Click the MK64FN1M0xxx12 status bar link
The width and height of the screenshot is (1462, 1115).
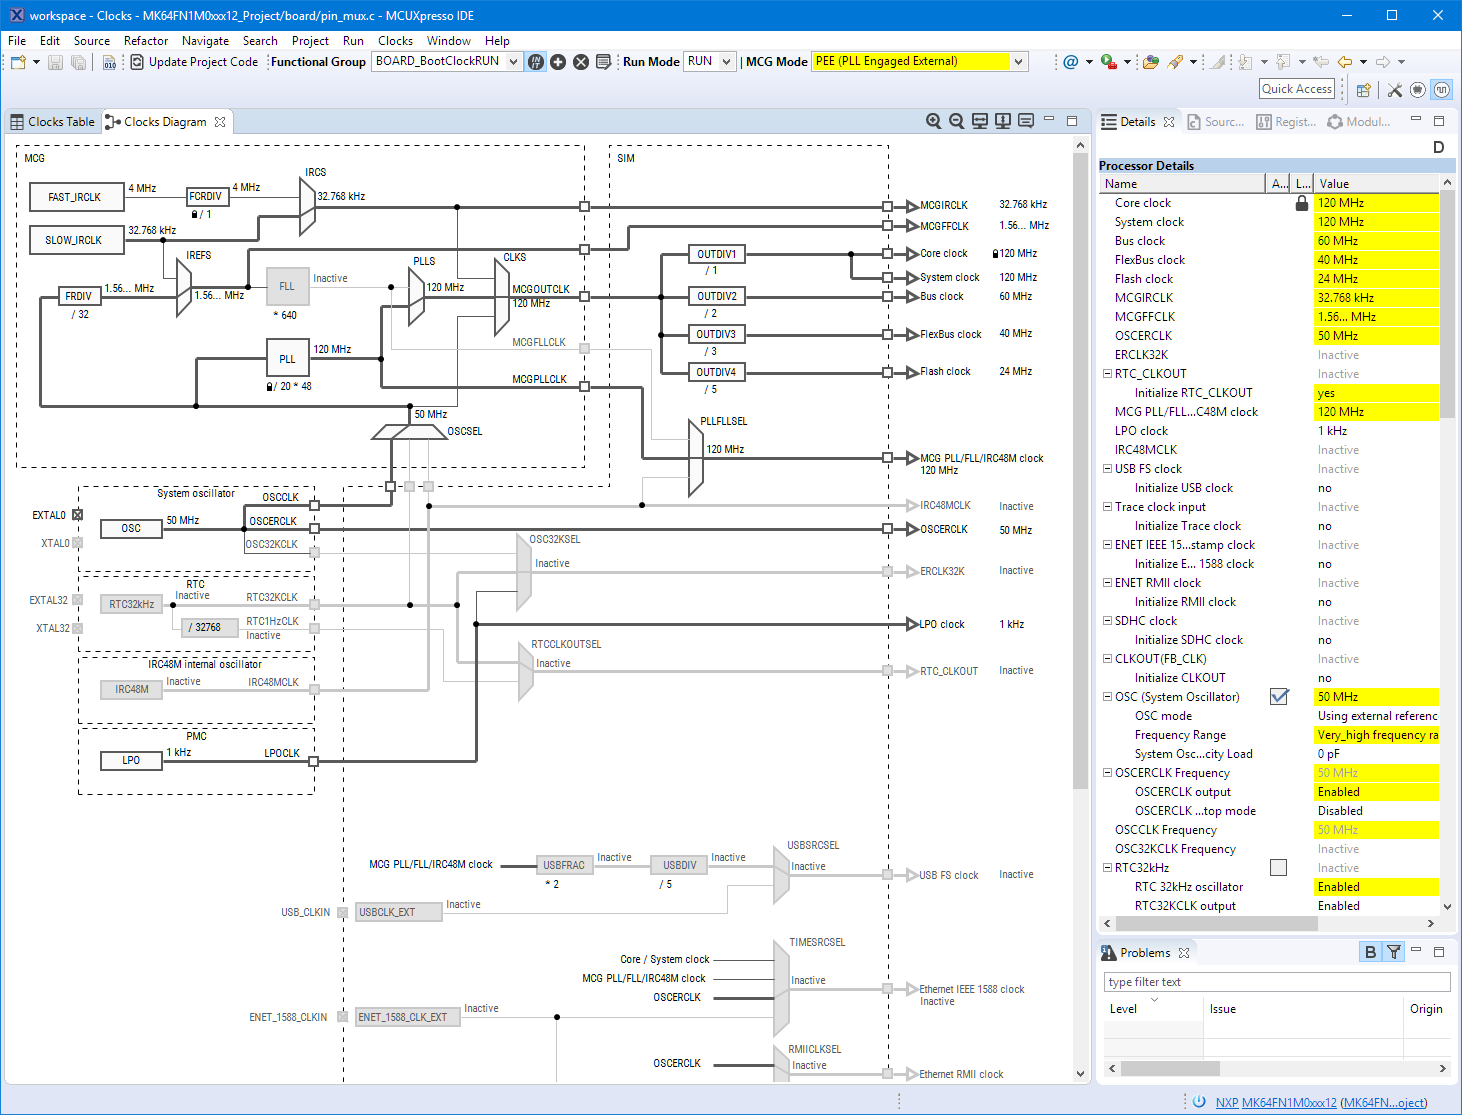(x=1288, y=1102)
